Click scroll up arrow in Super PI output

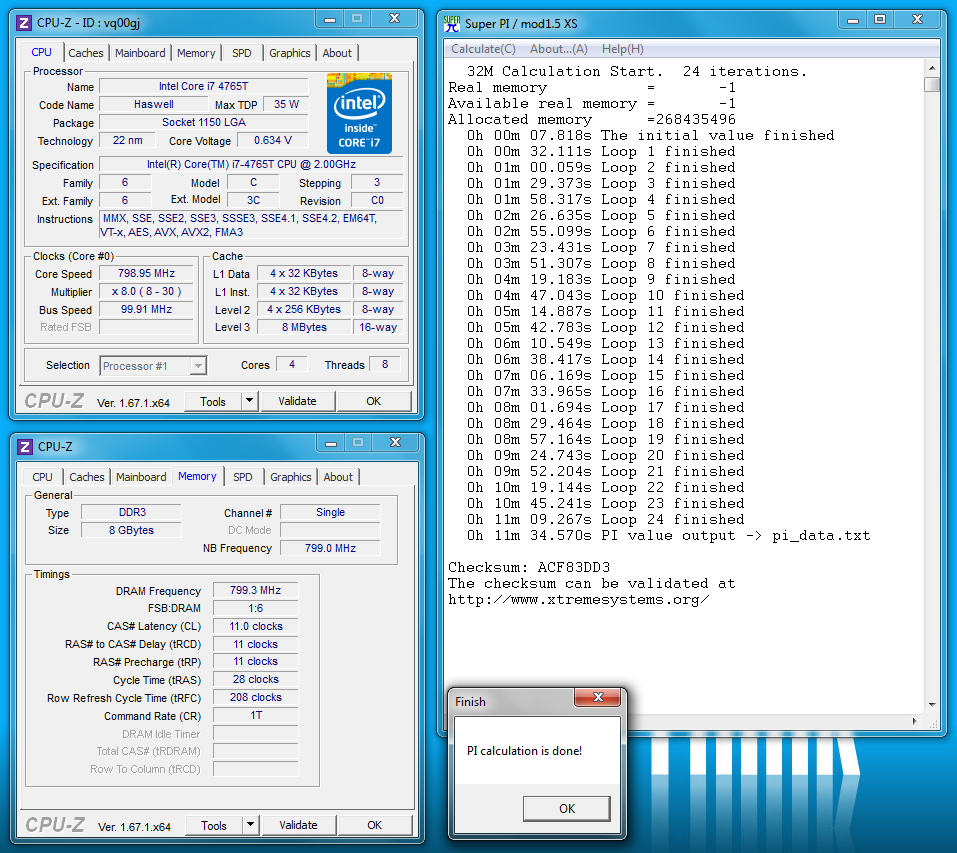pyautogui.click(x=931, y=67)
